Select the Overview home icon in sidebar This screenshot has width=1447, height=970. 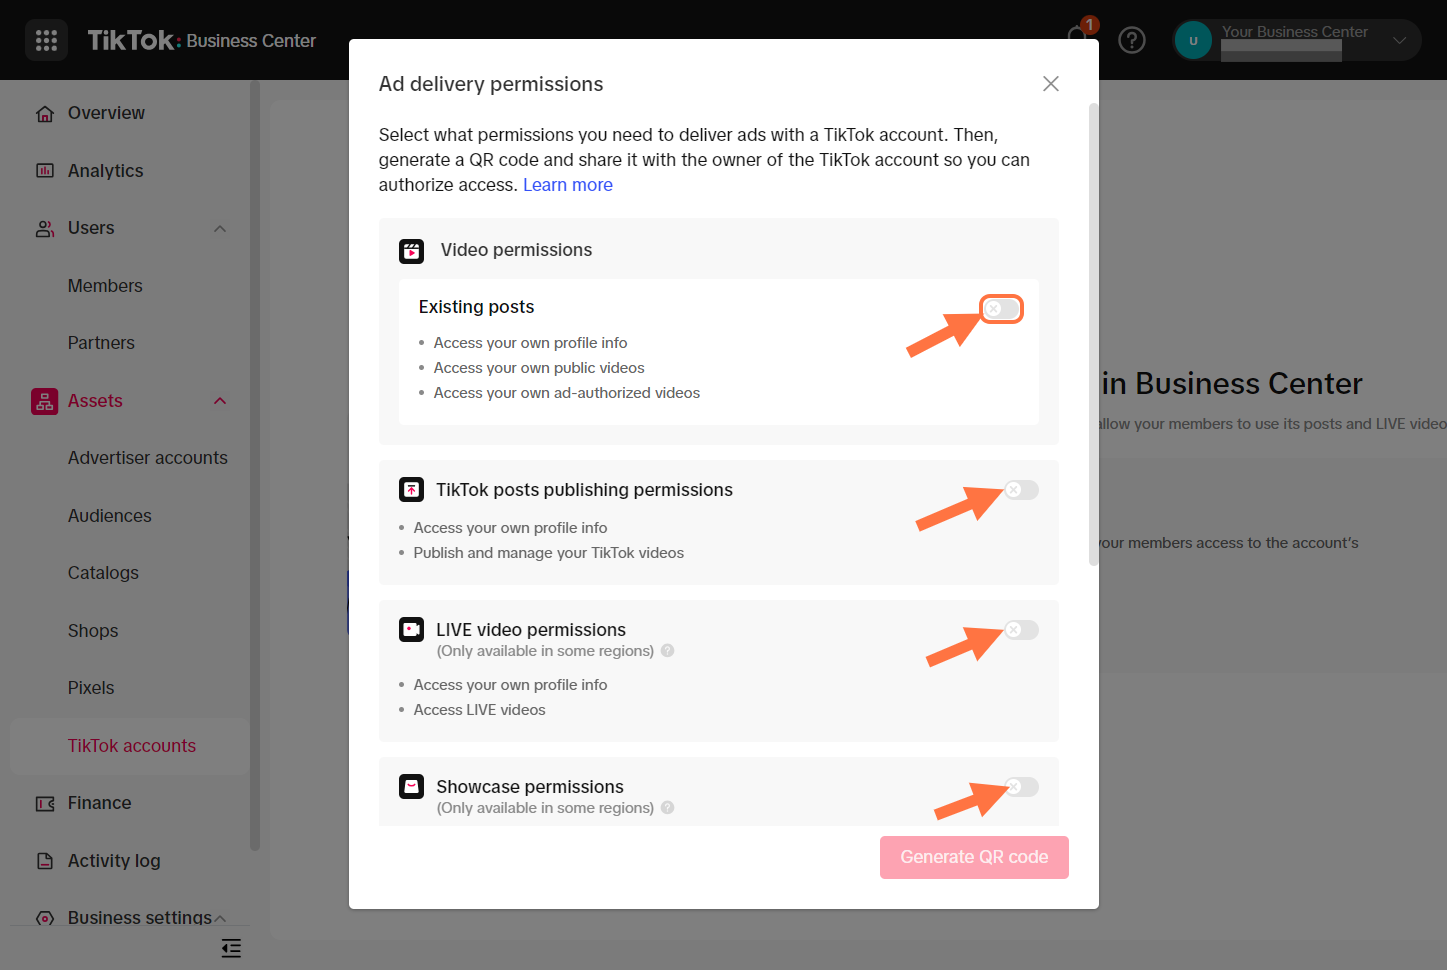44,113
